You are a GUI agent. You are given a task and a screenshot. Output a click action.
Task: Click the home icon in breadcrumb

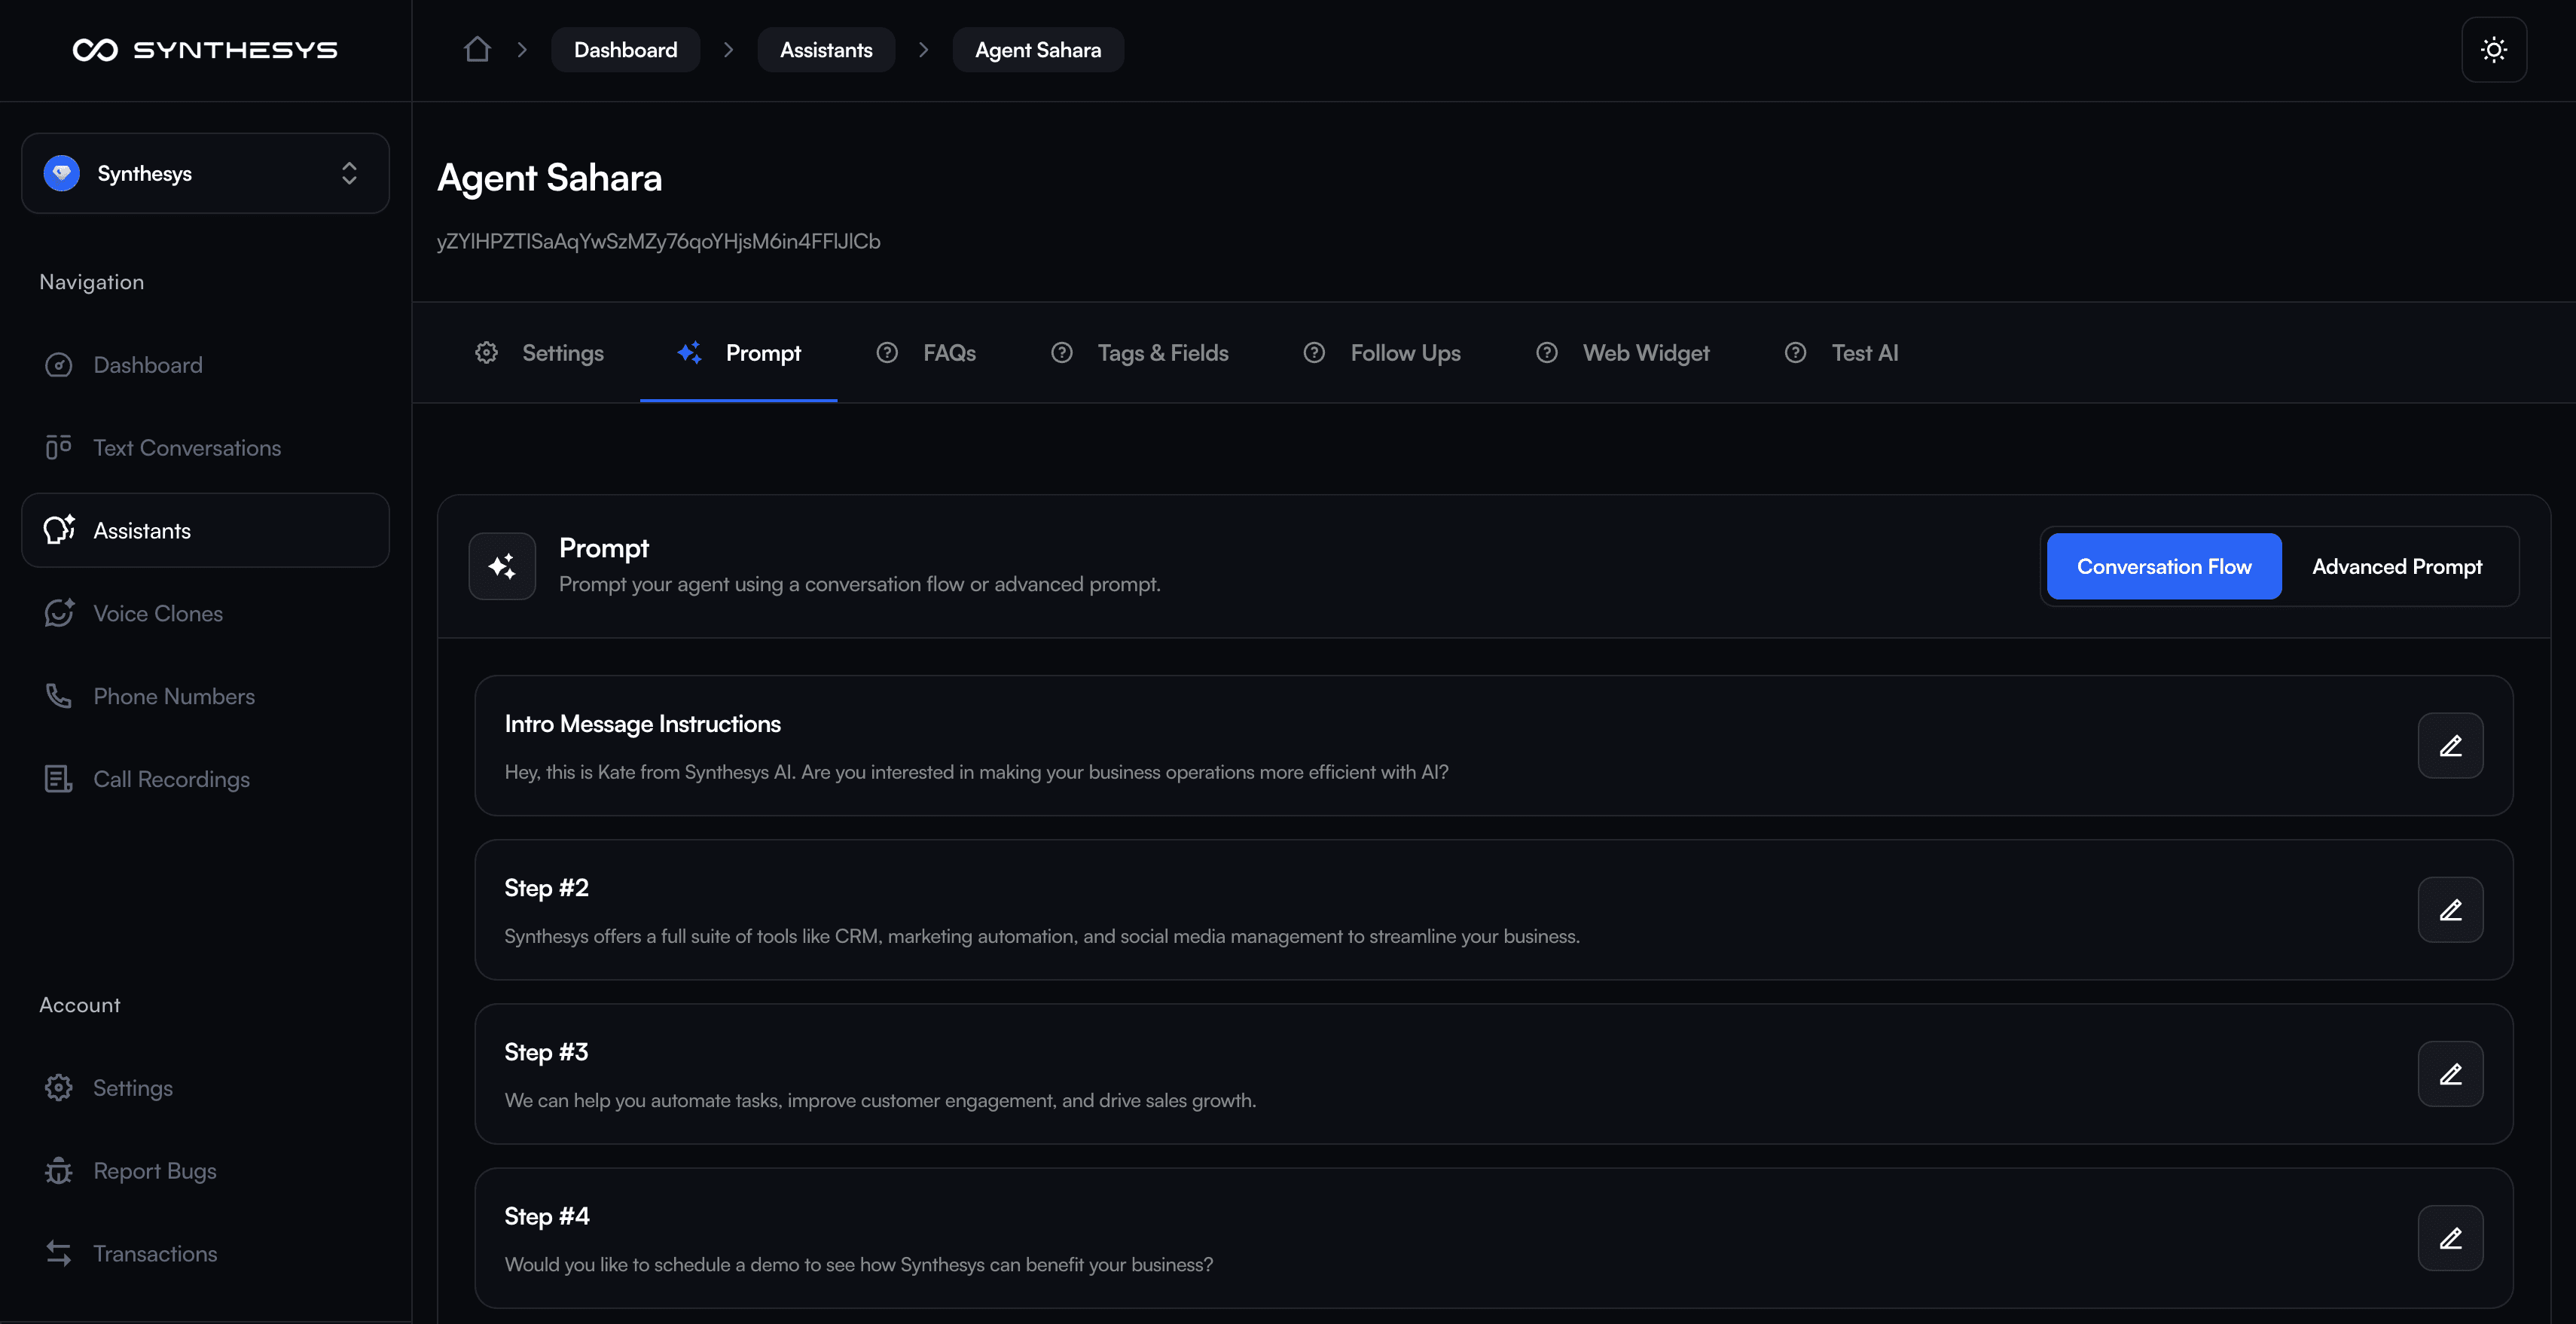point(477,49)
